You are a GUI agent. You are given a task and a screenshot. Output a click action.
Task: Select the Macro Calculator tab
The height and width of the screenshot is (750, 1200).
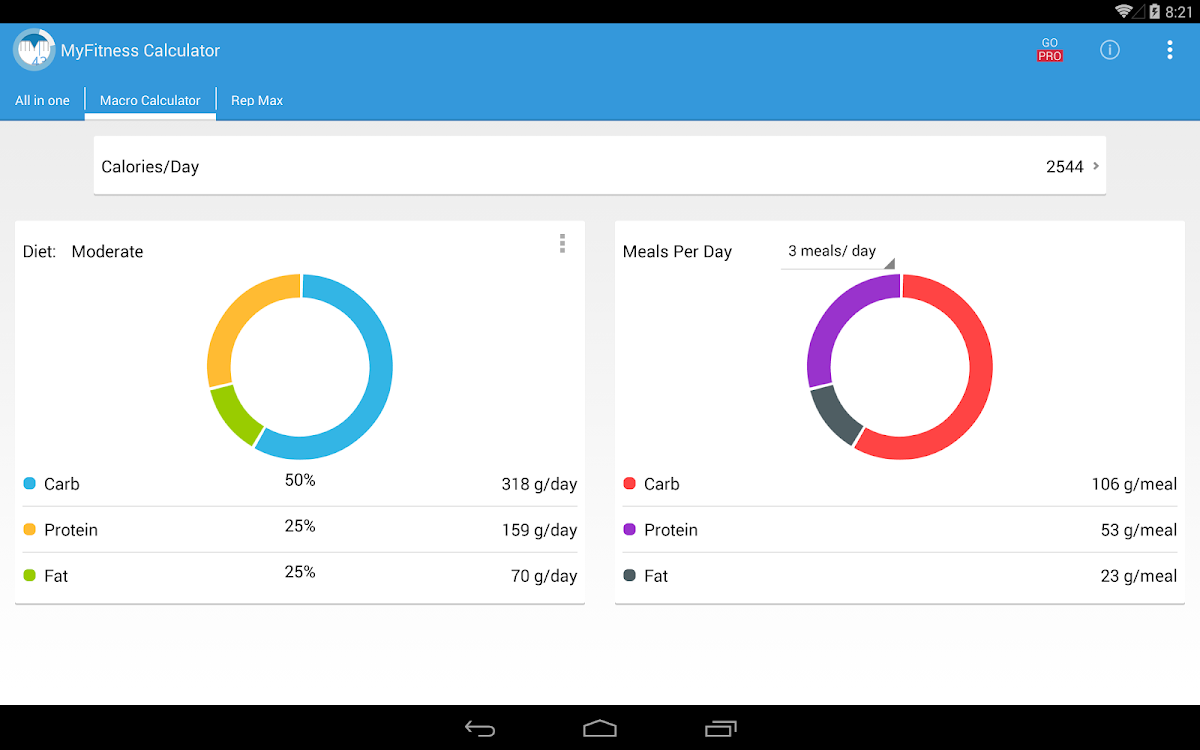click(150, 100)
